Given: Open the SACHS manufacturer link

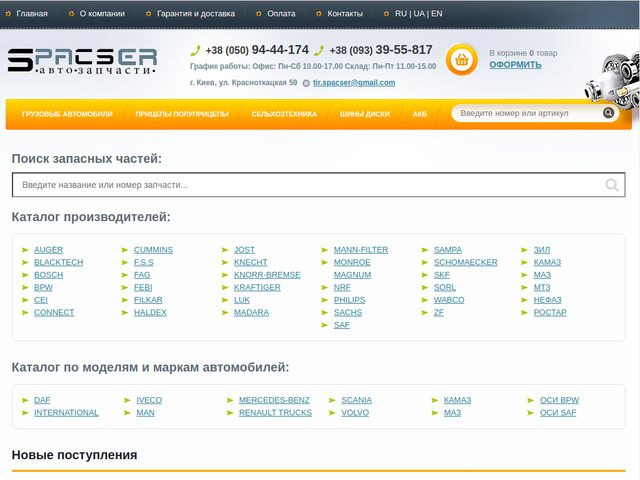Looking at the screenshot, I should click(348, 313).
